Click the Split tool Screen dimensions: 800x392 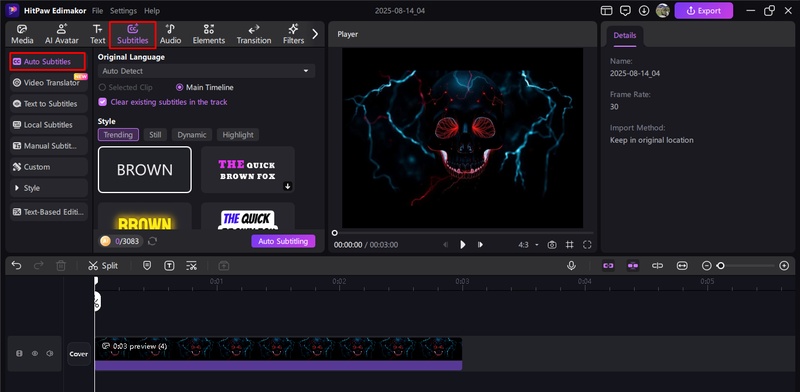(103, 265)
